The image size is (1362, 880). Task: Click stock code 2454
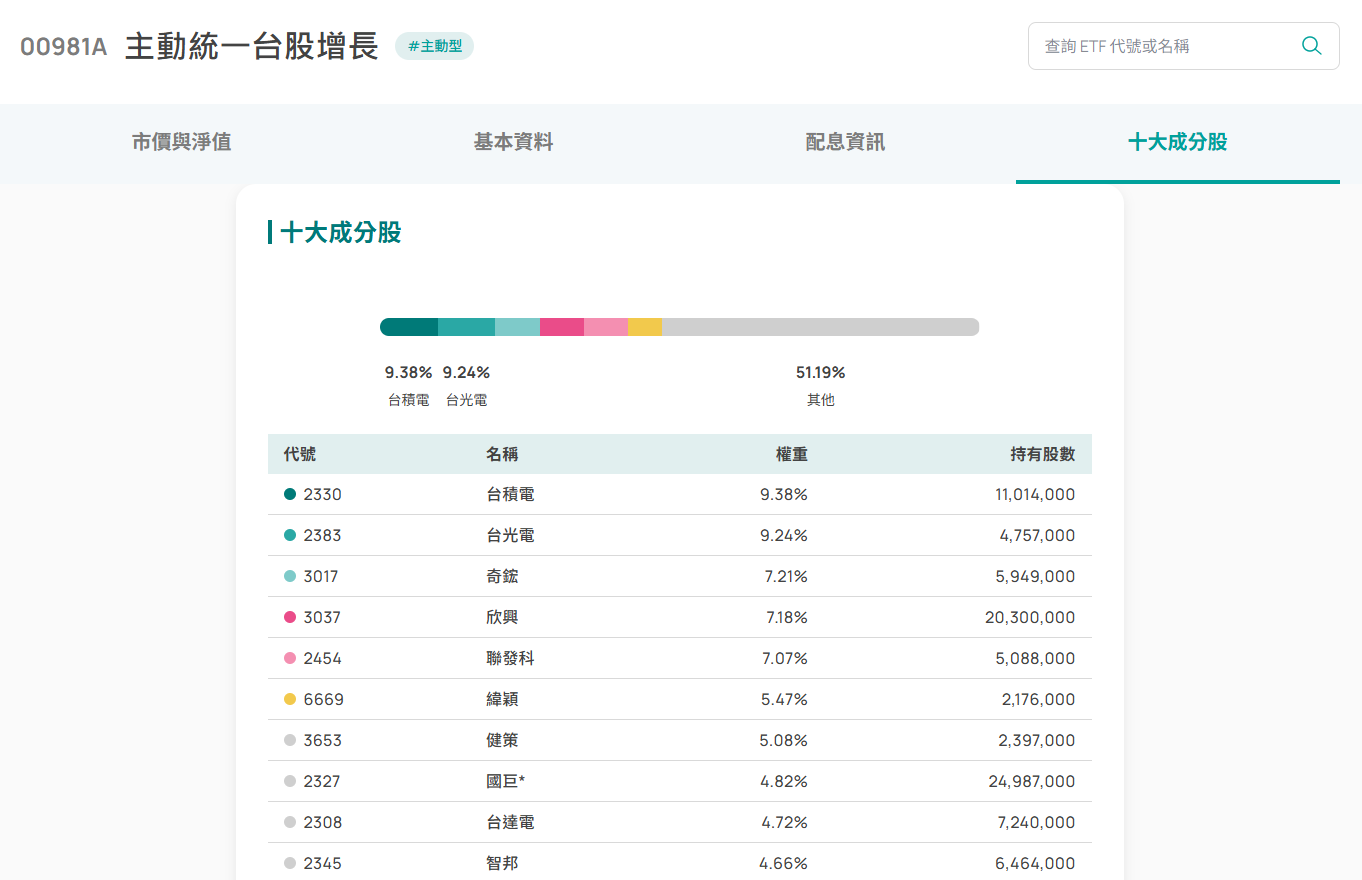(x=323, y=658)
